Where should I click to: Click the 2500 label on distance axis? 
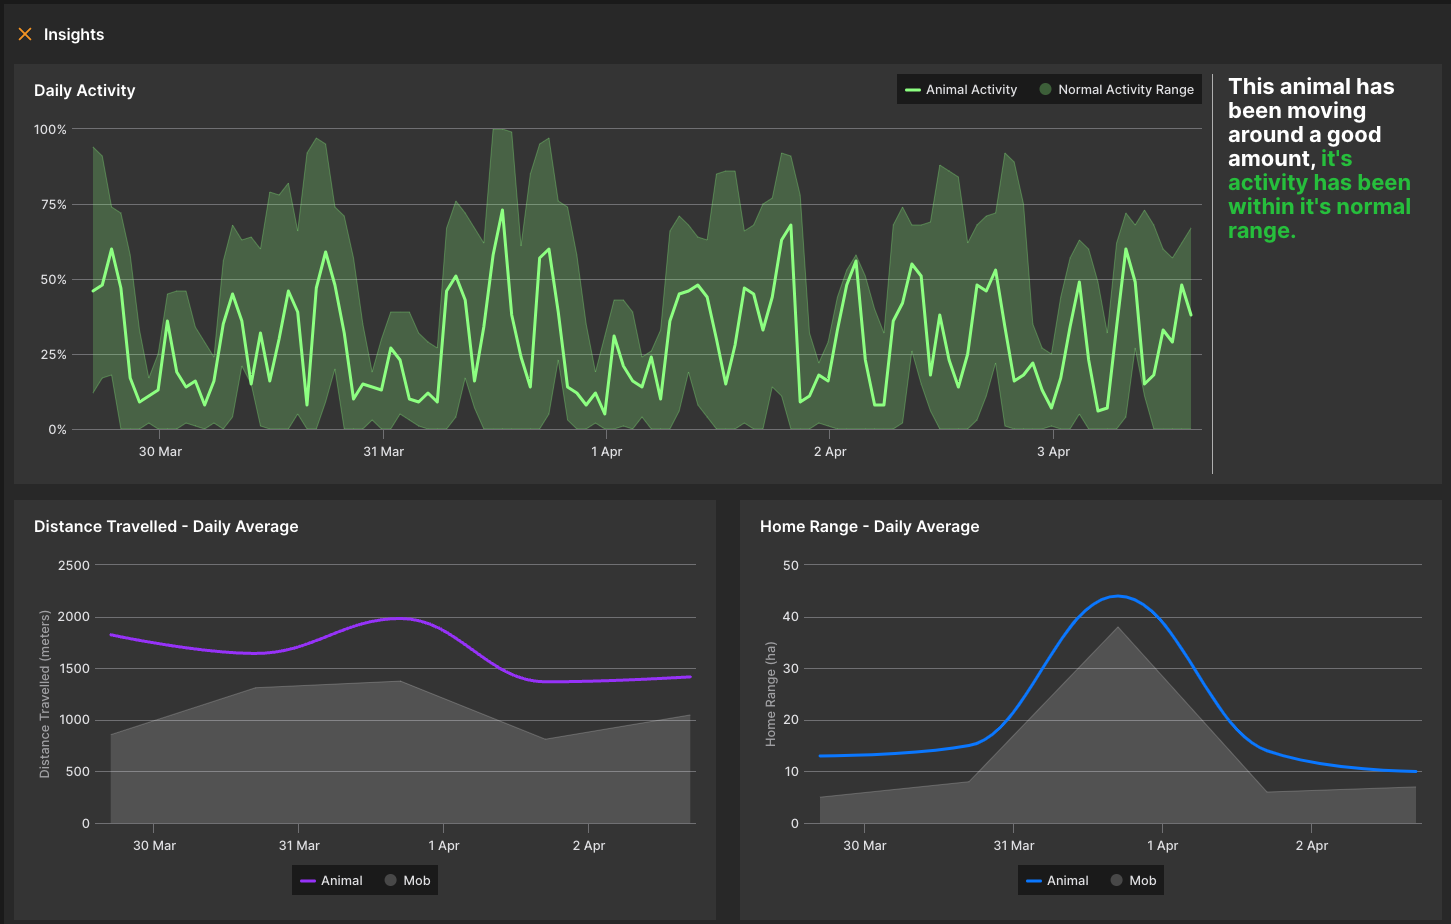pos(73,565)
